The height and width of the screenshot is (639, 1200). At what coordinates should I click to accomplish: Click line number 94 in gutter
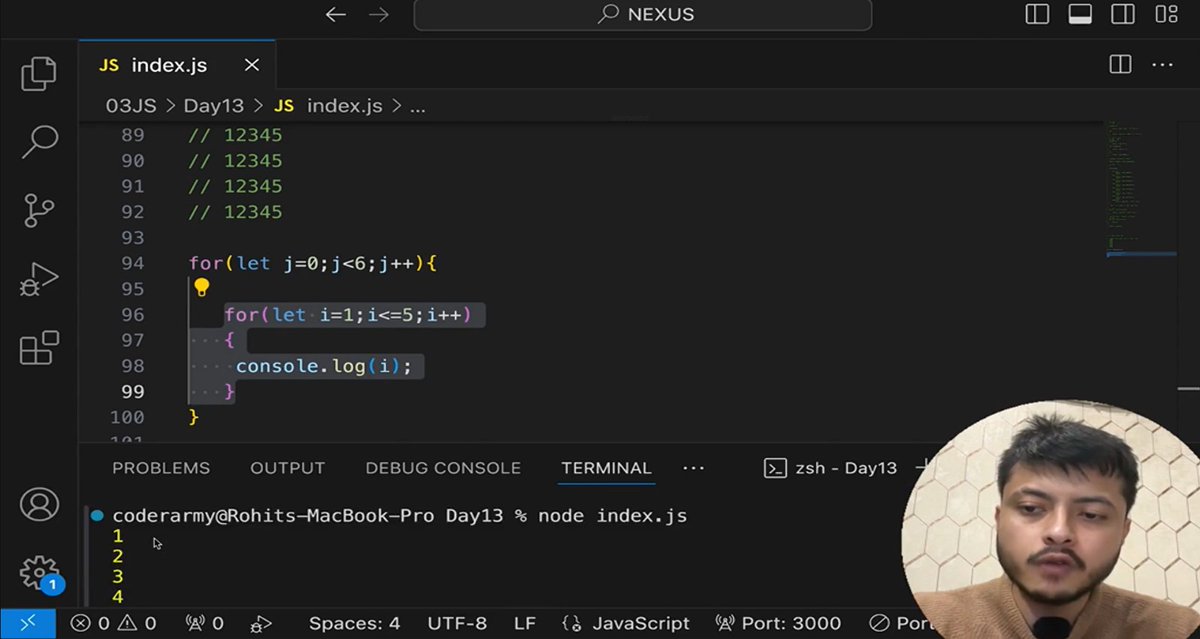tap(132, 263)
